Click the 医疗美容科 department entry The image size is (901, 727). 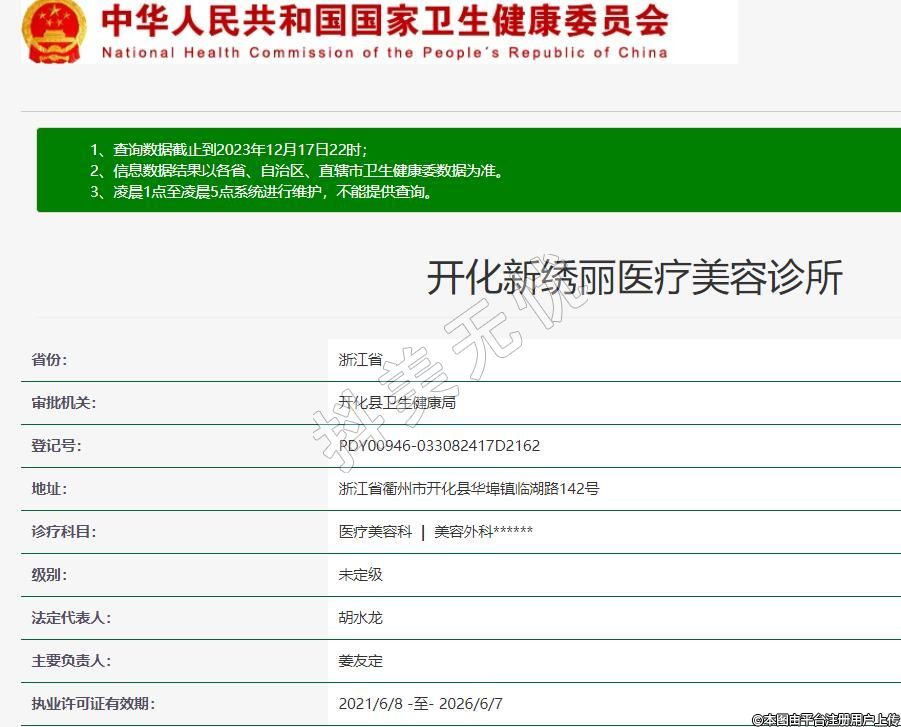pyautogui.click(x=375, y=532)
